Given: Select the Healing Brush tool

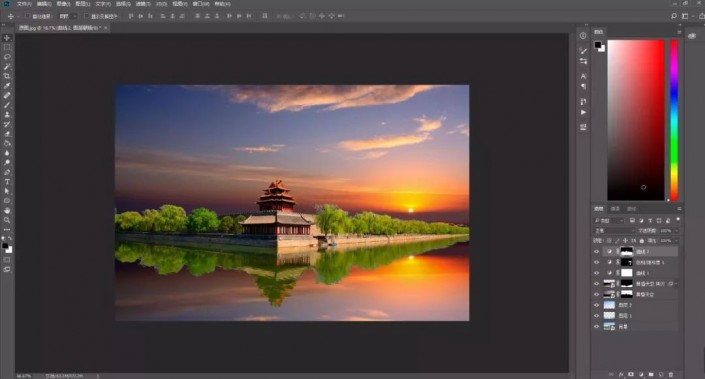Looking at the screenshot, I should 7,95.
